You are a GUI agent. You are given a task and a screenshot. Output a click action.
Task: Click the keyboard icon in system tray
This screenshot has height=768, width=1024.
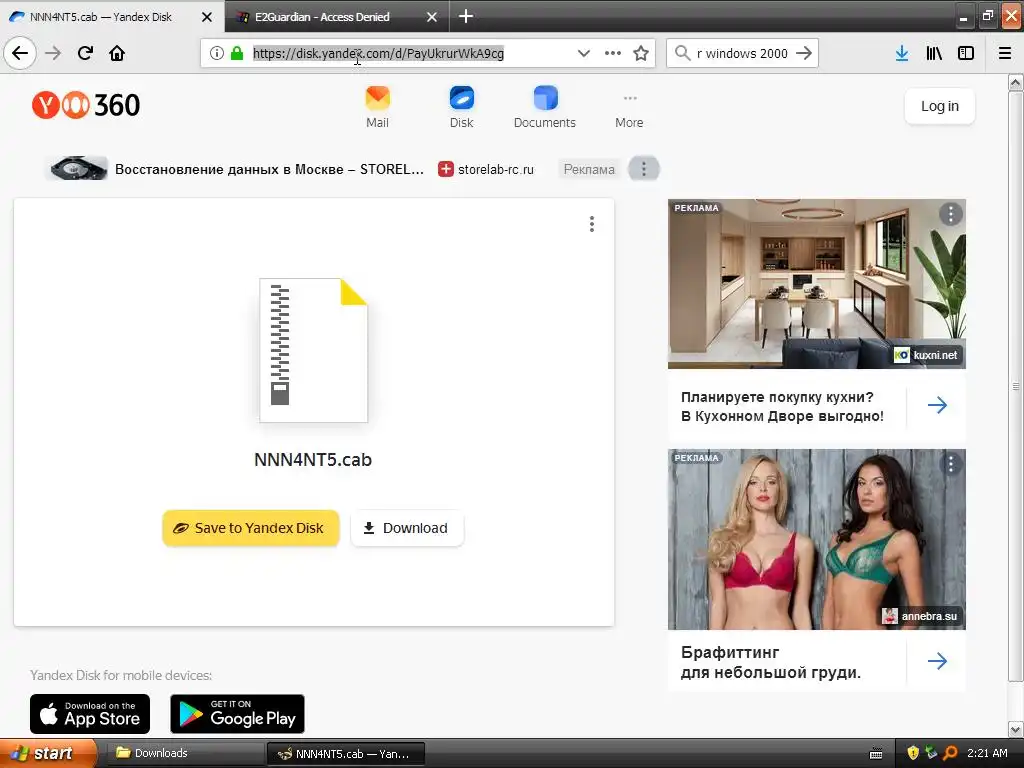pos(876,754)
